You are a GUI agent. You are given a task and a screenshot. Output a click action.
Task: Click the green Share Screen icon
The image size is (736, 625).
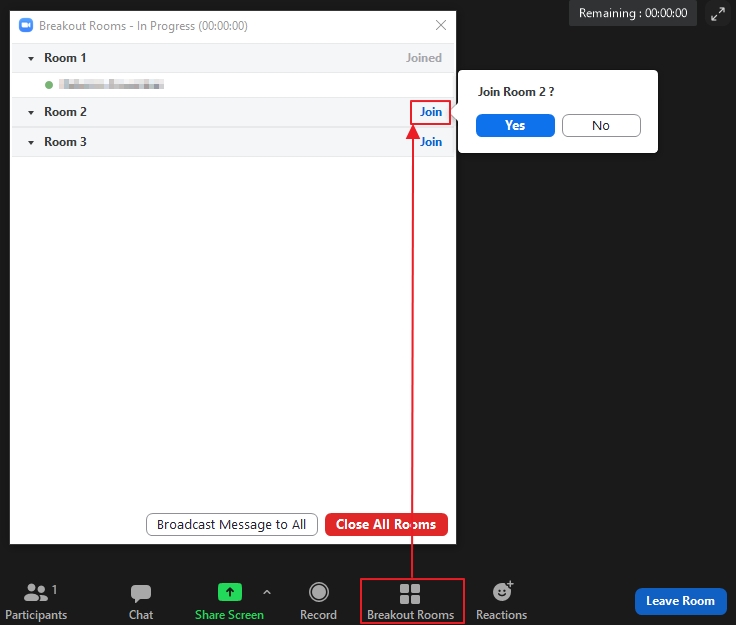coord(230,592)
